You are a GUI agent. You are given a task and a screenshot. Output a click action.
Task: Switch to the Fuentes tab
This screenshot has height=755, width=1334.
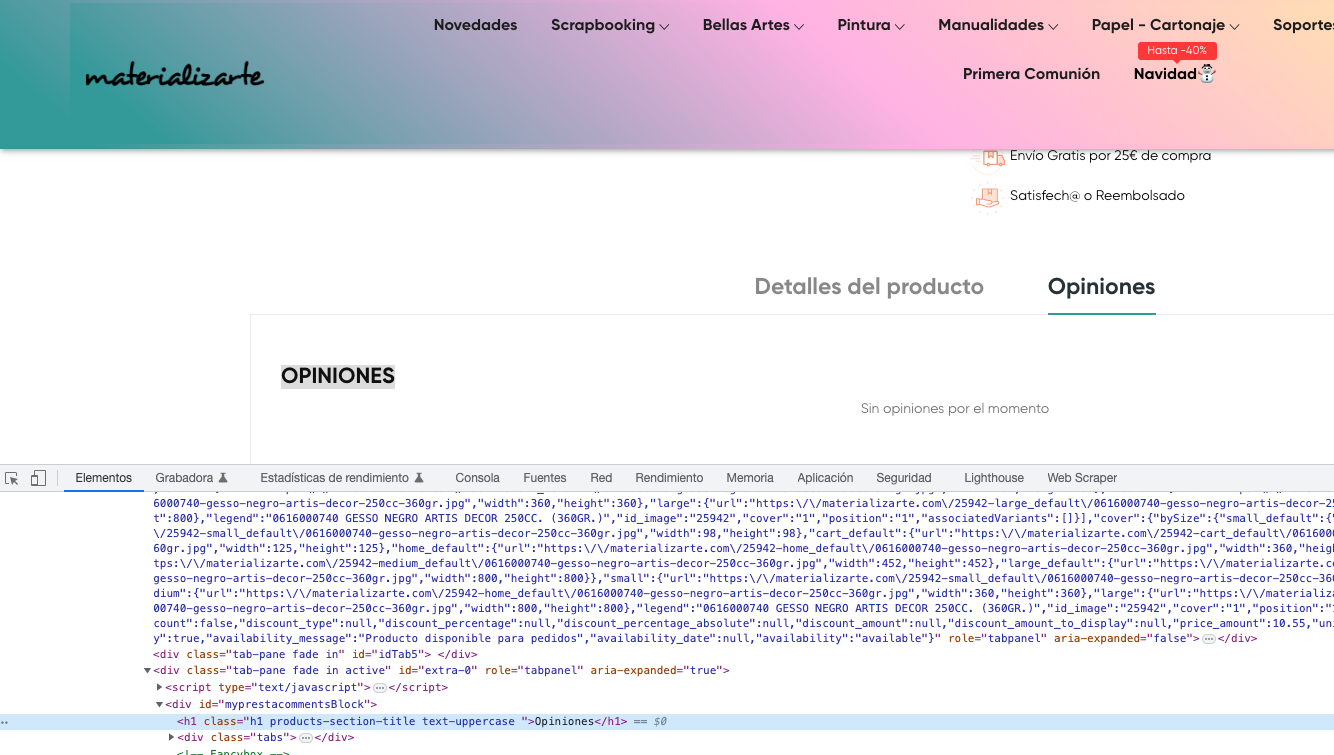(545, 478)
